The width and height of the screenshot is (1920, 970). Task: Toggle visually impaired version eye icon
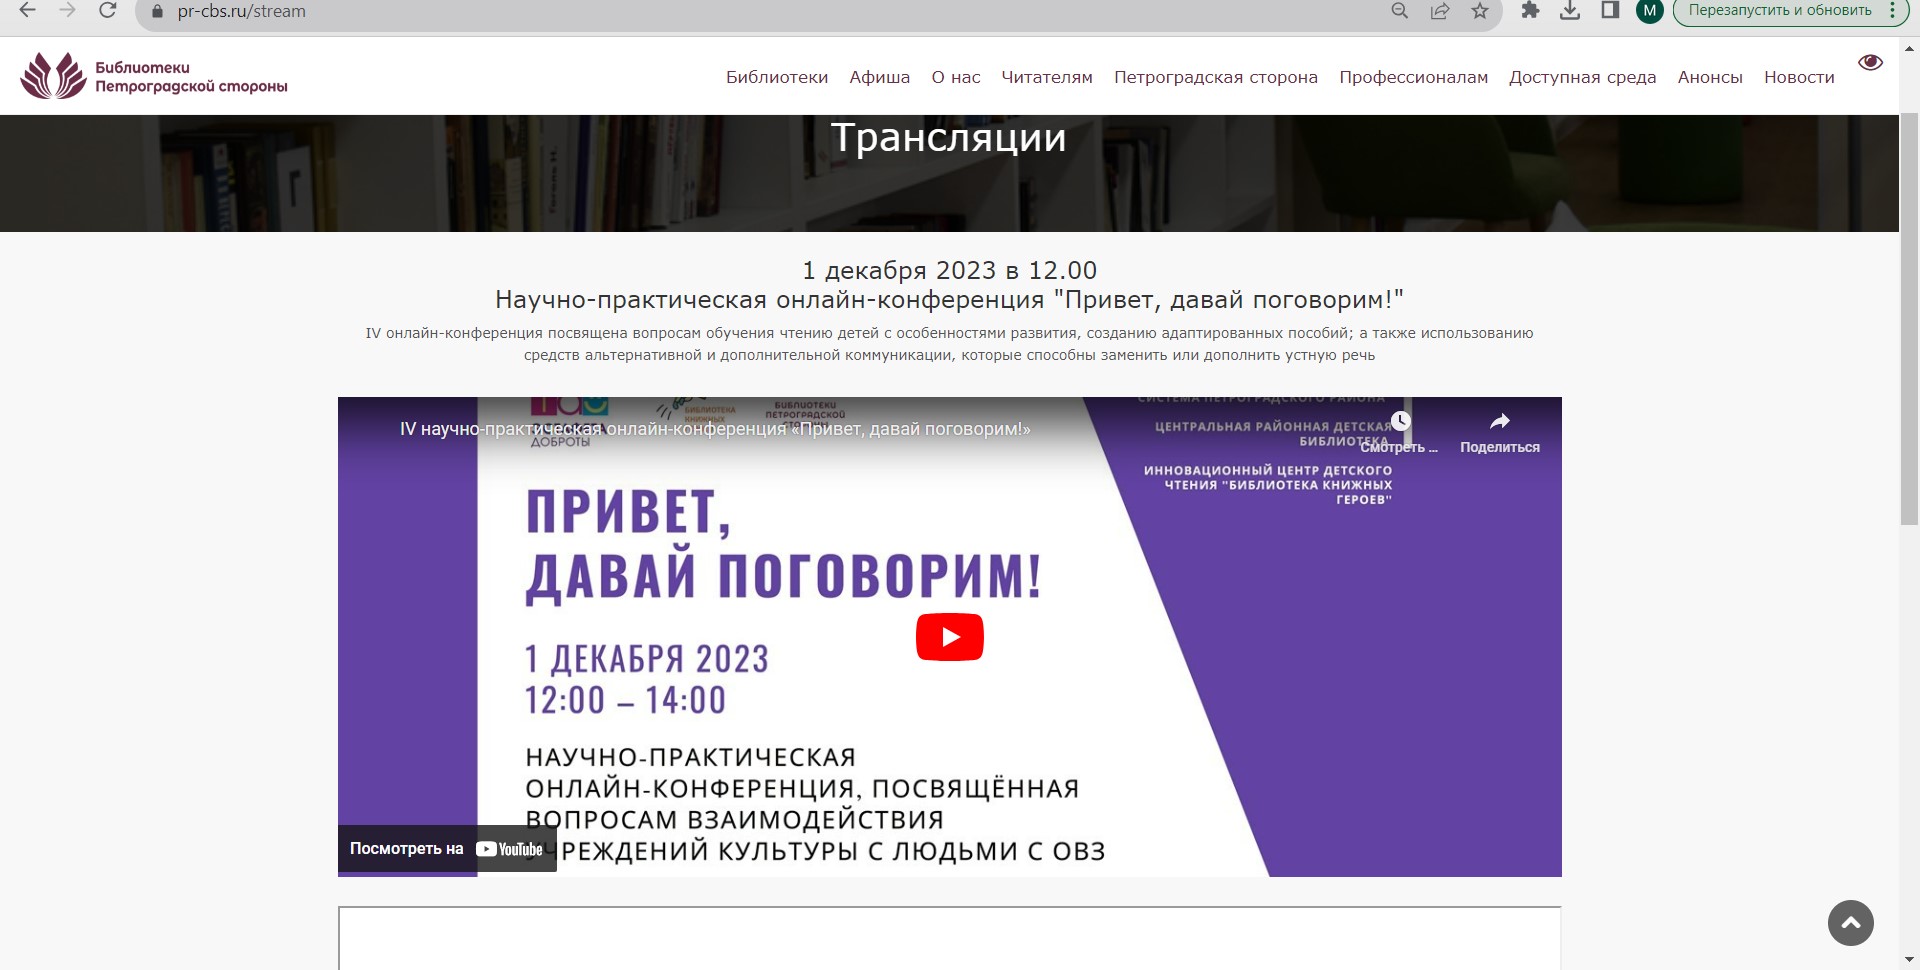click(1870, 63)
